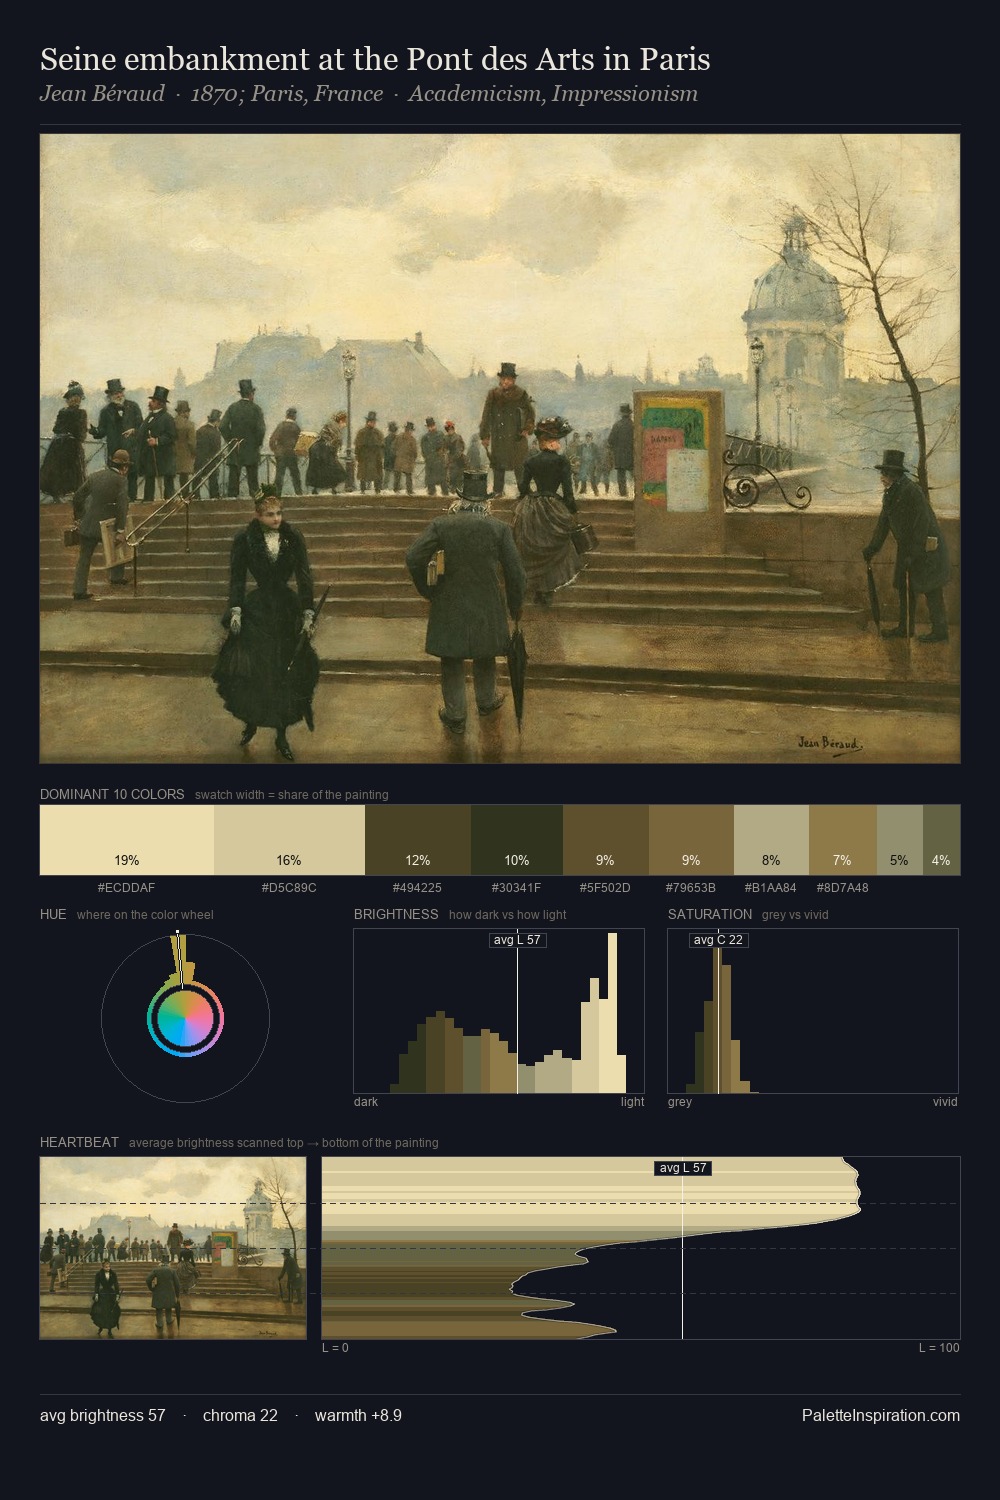
Task: Click the '#8D7A48' hex code label
Action: click(842, 887)
